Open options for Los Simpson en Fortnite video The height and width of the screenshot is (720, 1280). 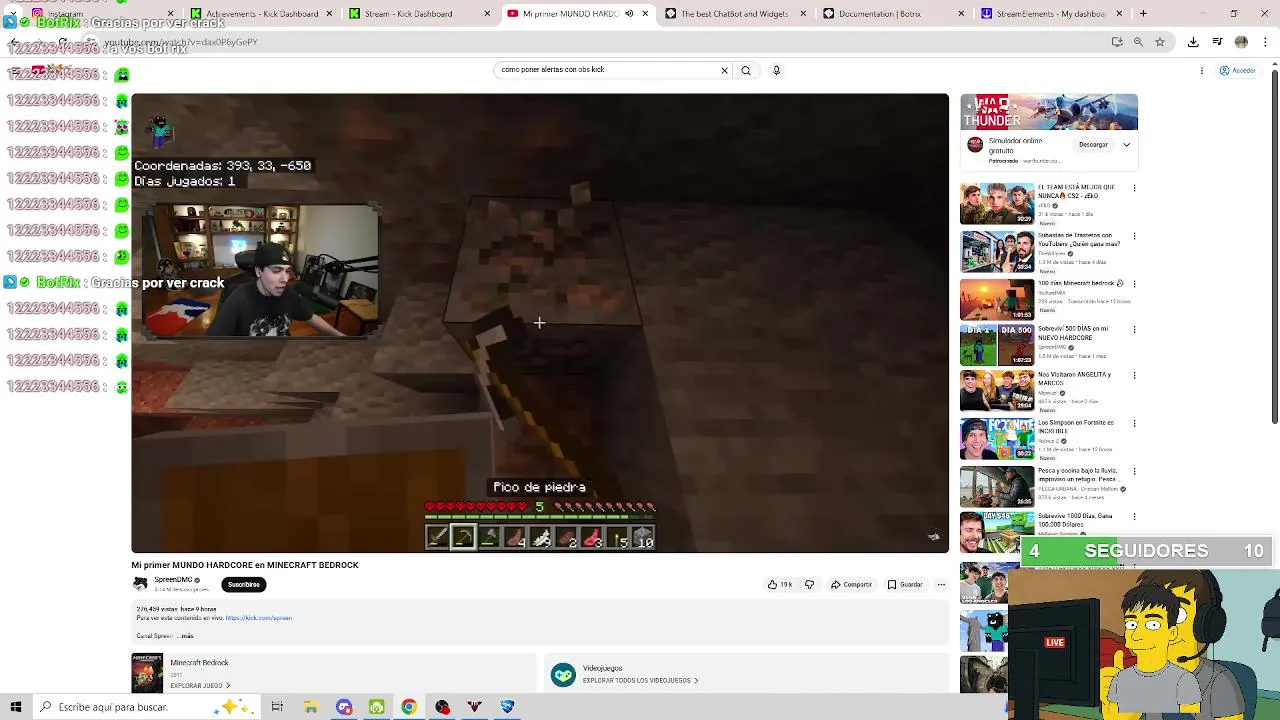coord(1134,423)
